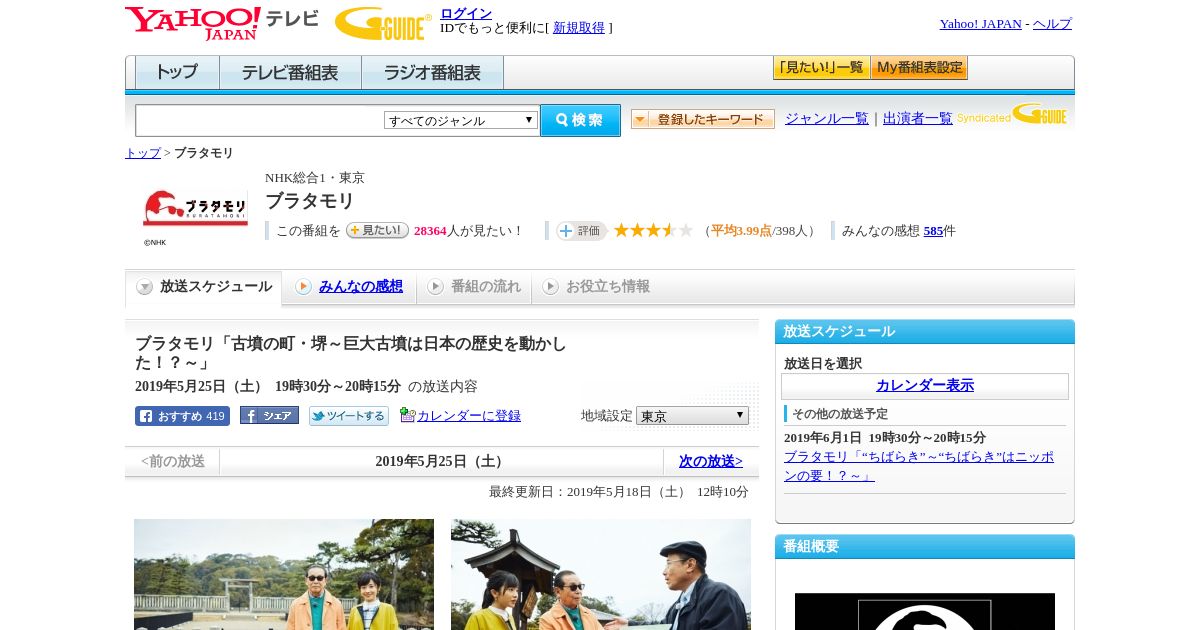Click the ブラタモリ program logo image

[195, 208]
